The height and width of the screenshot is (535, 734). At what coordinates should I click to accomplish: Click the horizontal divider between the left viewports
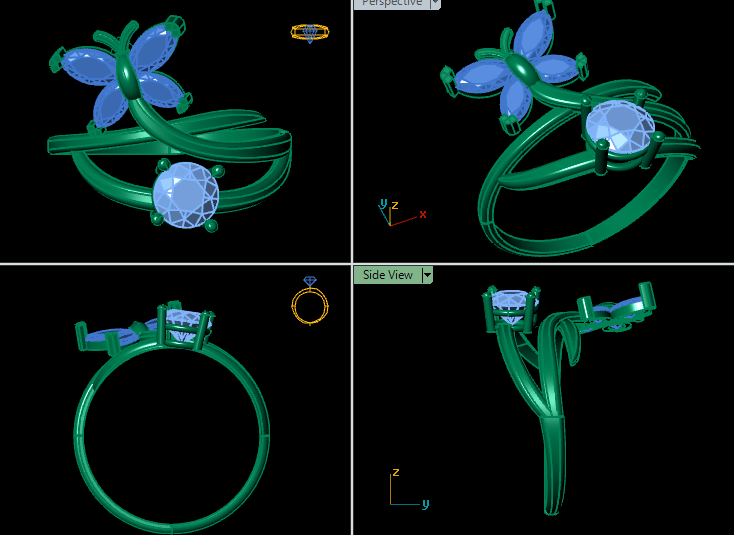pyautogui.click(x=175, y=264)
